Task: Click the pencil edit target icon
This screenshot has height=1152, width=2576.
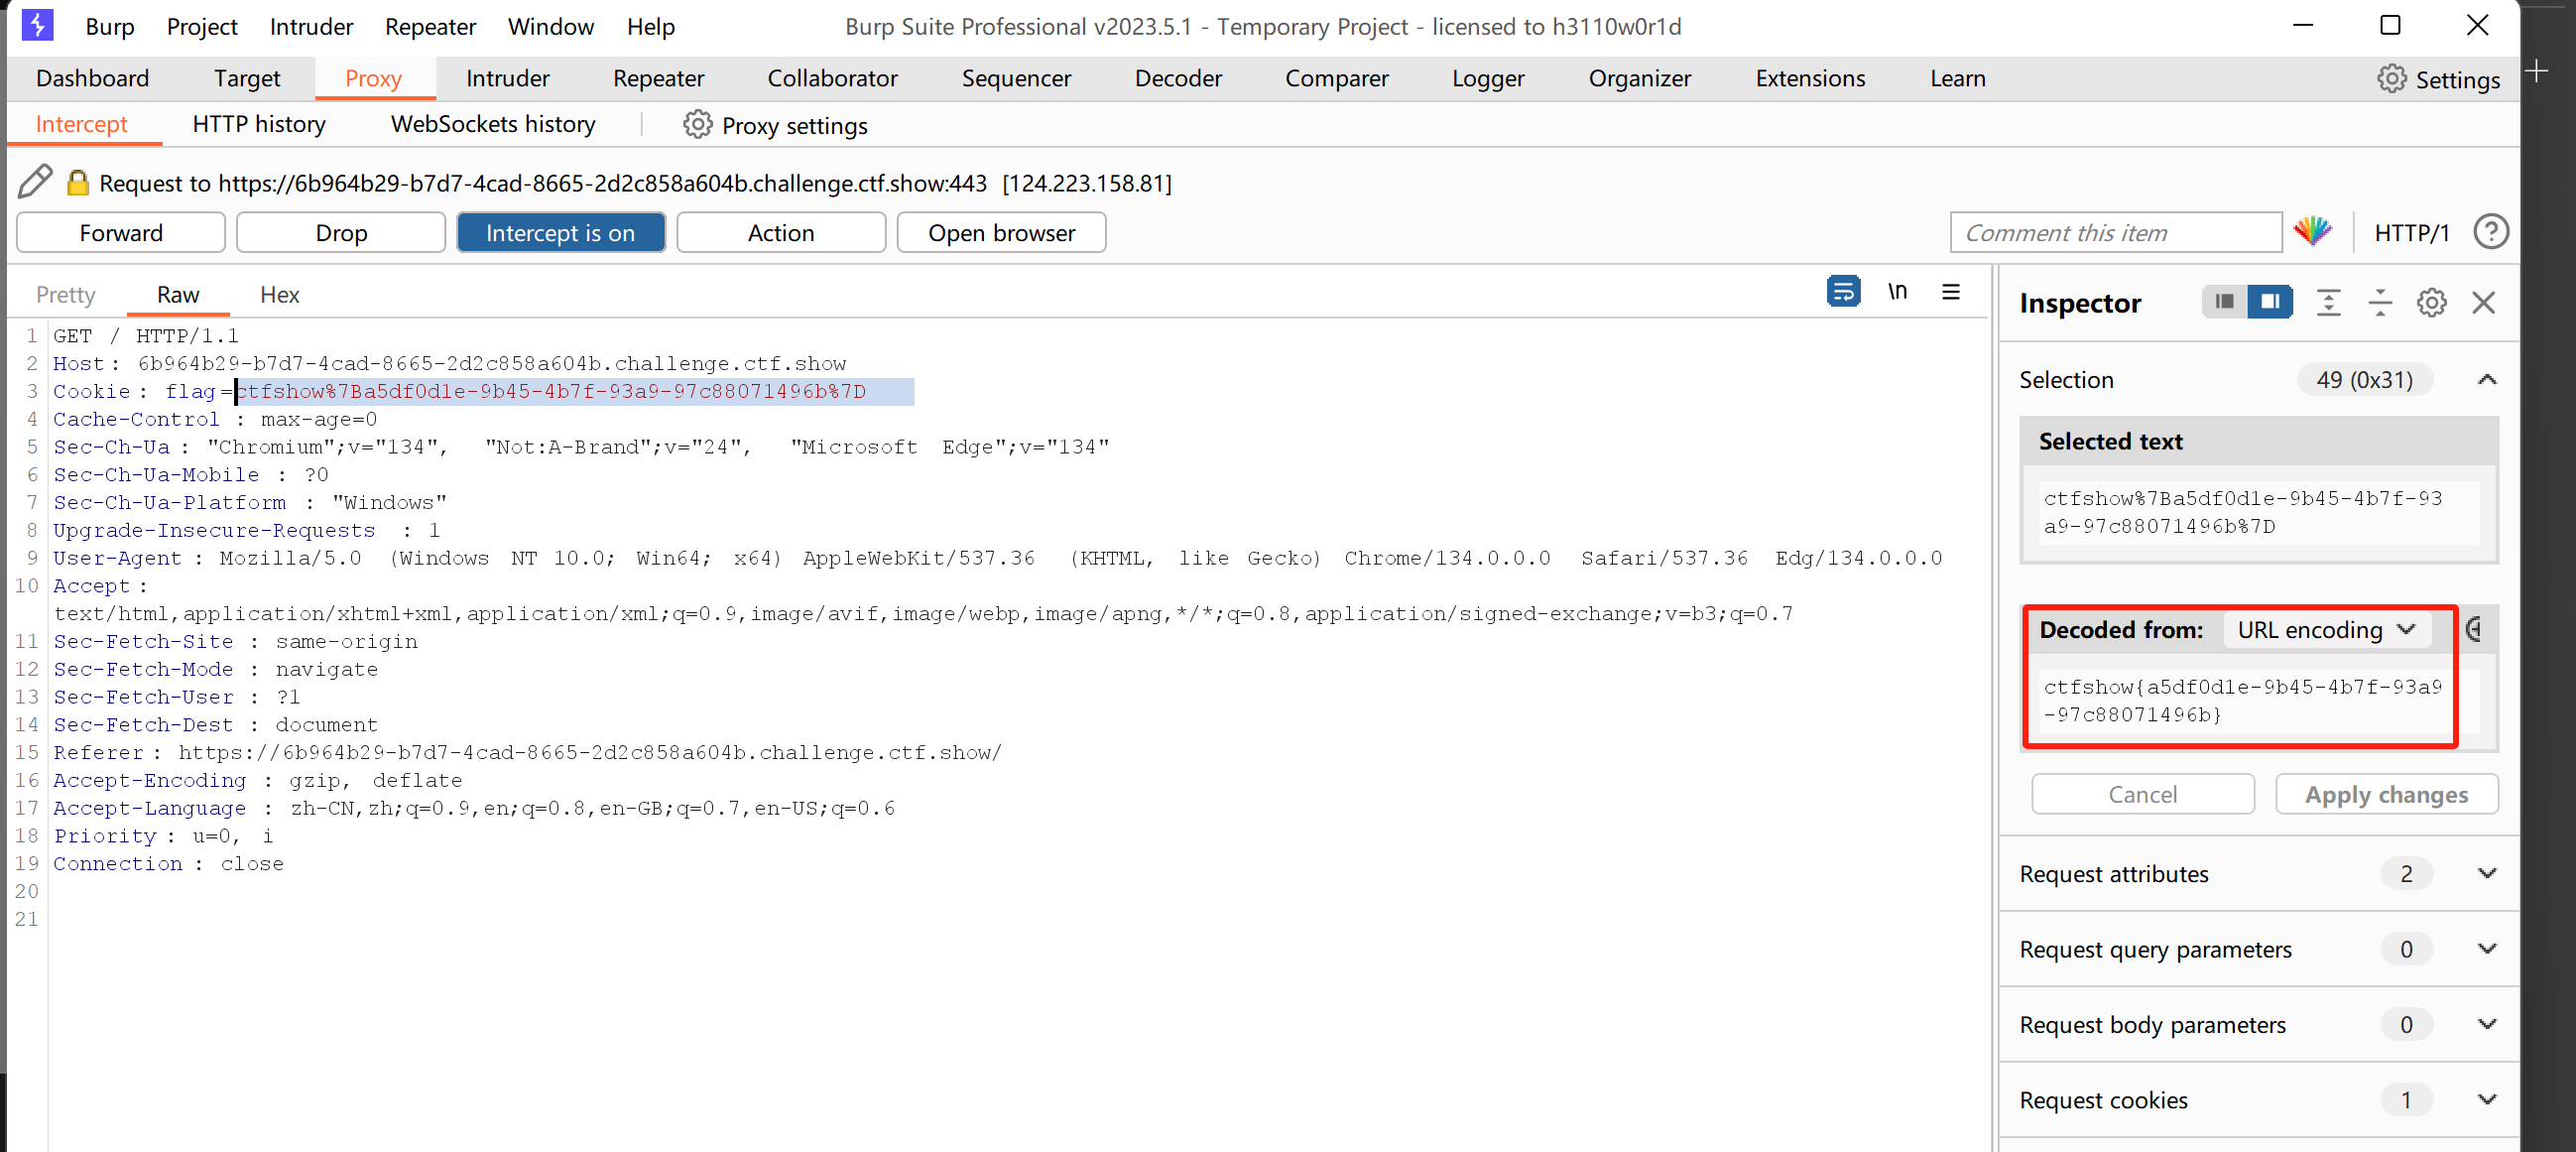Action: point(35,182)
